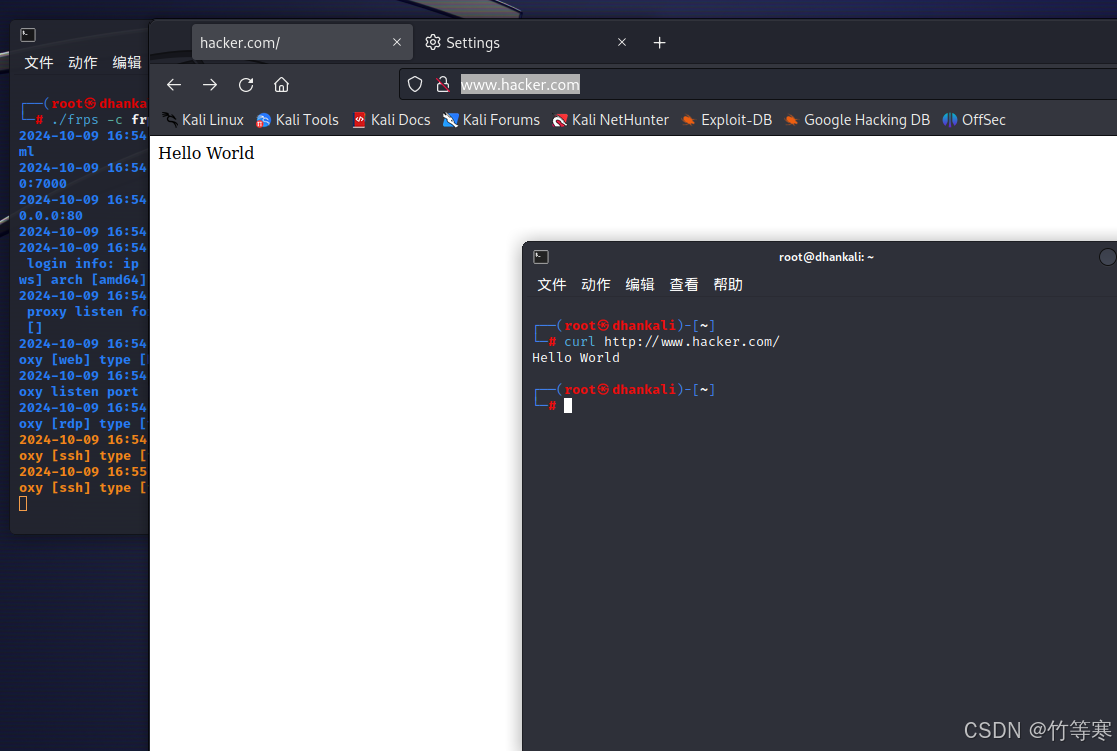Open 文件 menu in the frps terminal

(38, 63)
